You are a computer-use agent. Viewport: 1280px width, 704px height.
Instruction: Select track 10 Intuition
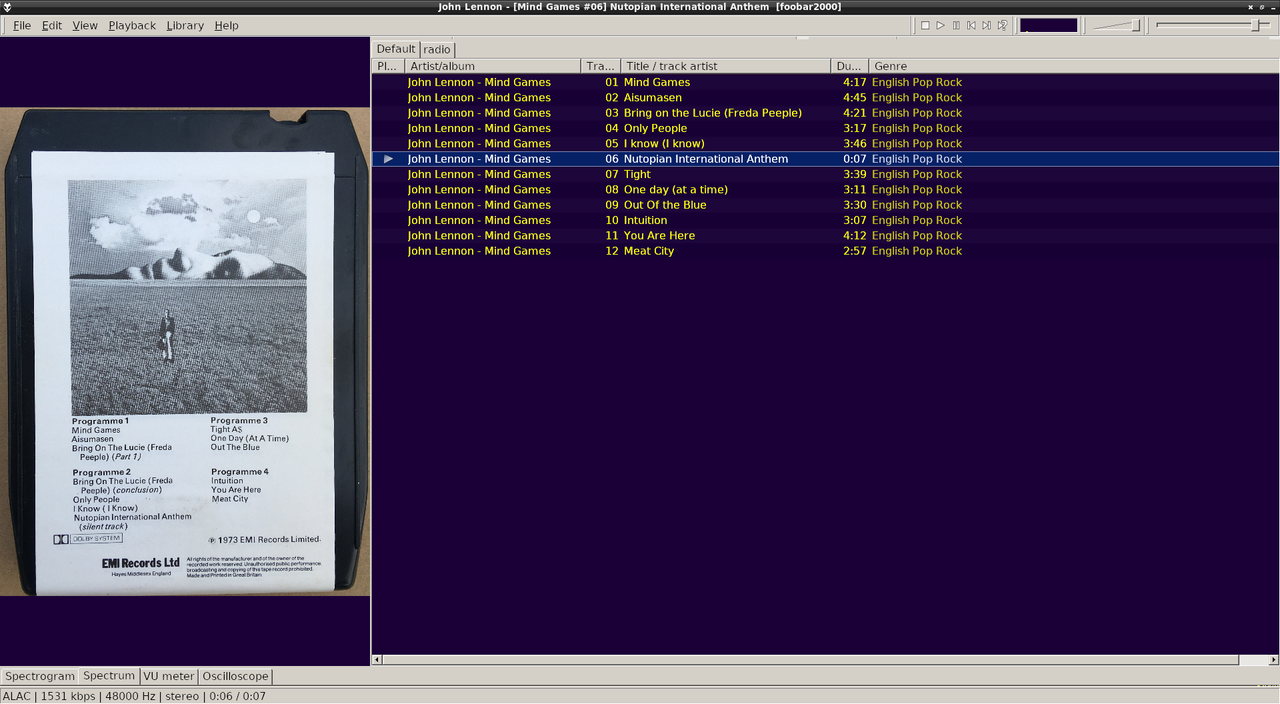pos(825,220)
